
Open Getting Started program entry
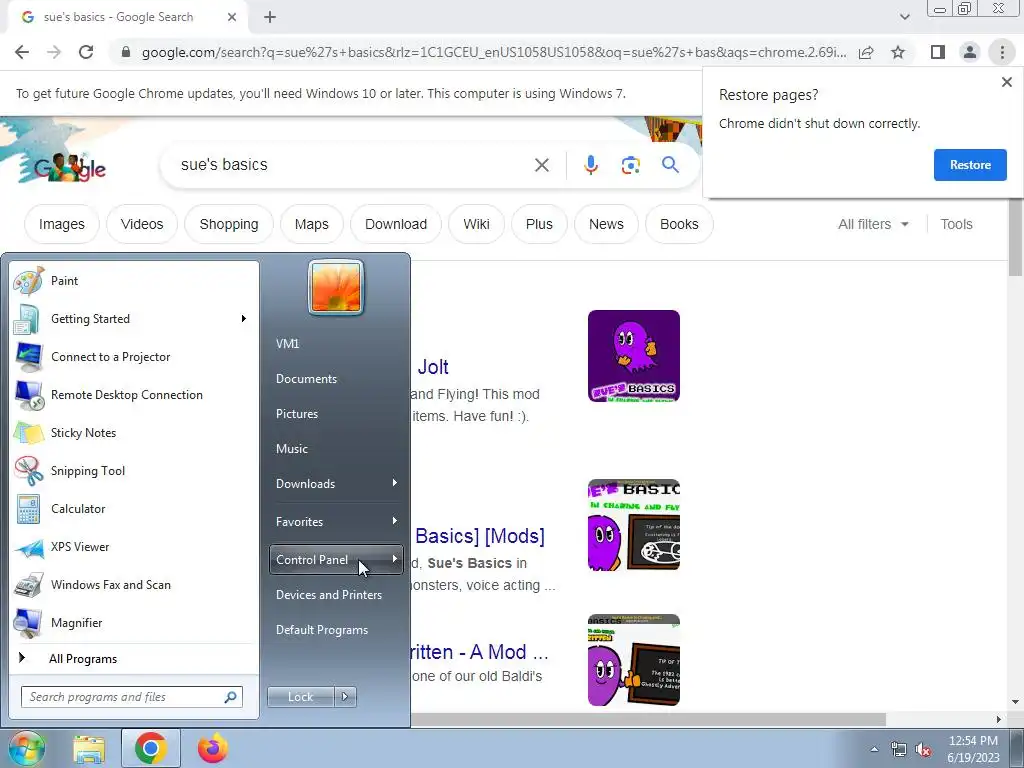(x=134, y=319)
